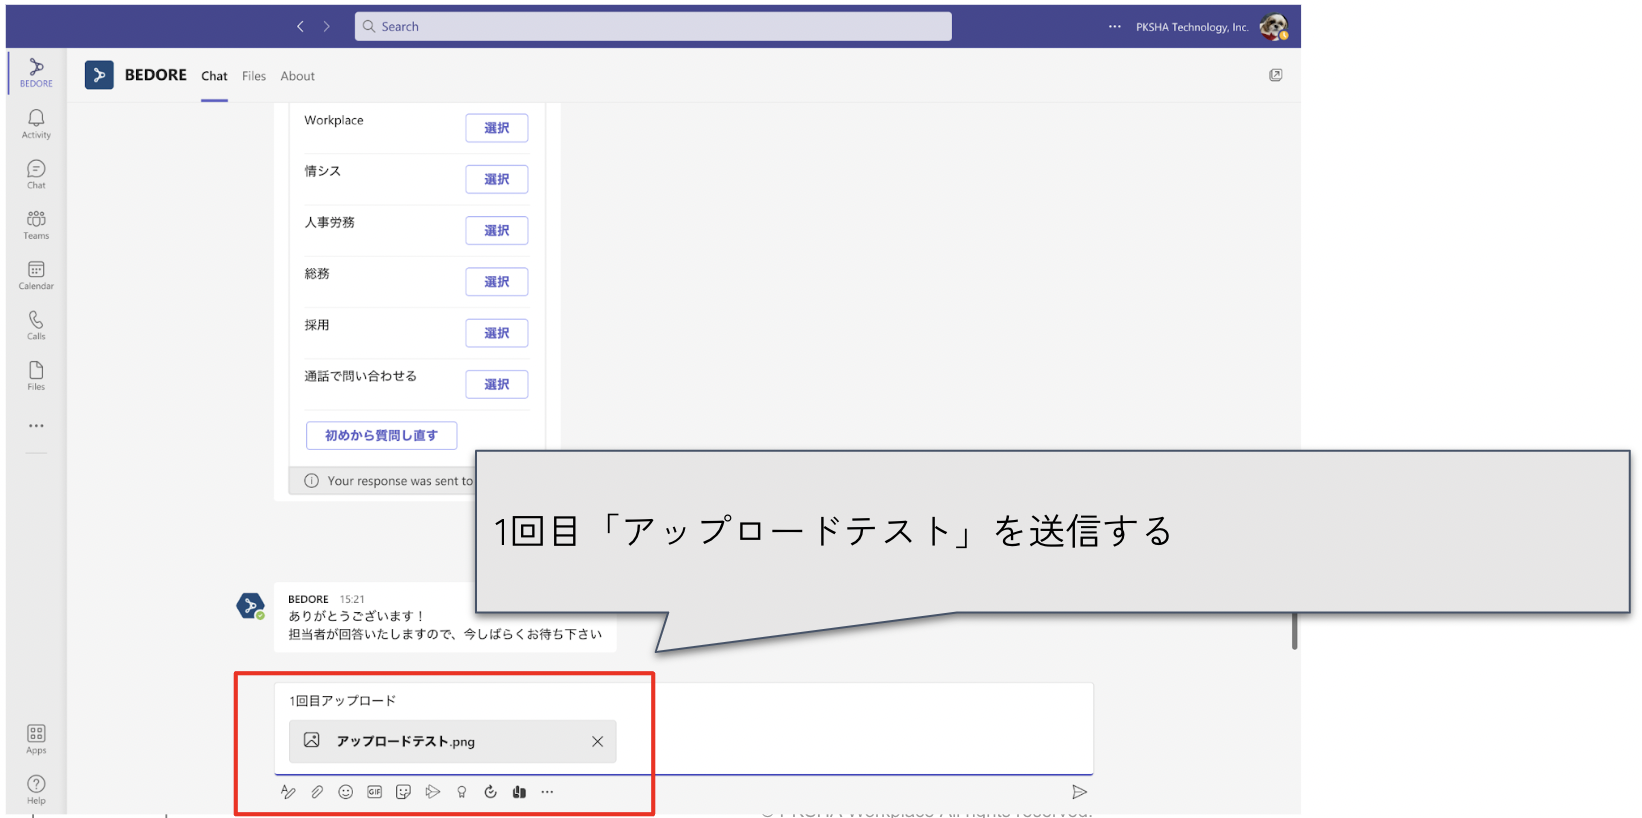Pop out the chat window
The image size is (1642, 818).
point(1276,75)
